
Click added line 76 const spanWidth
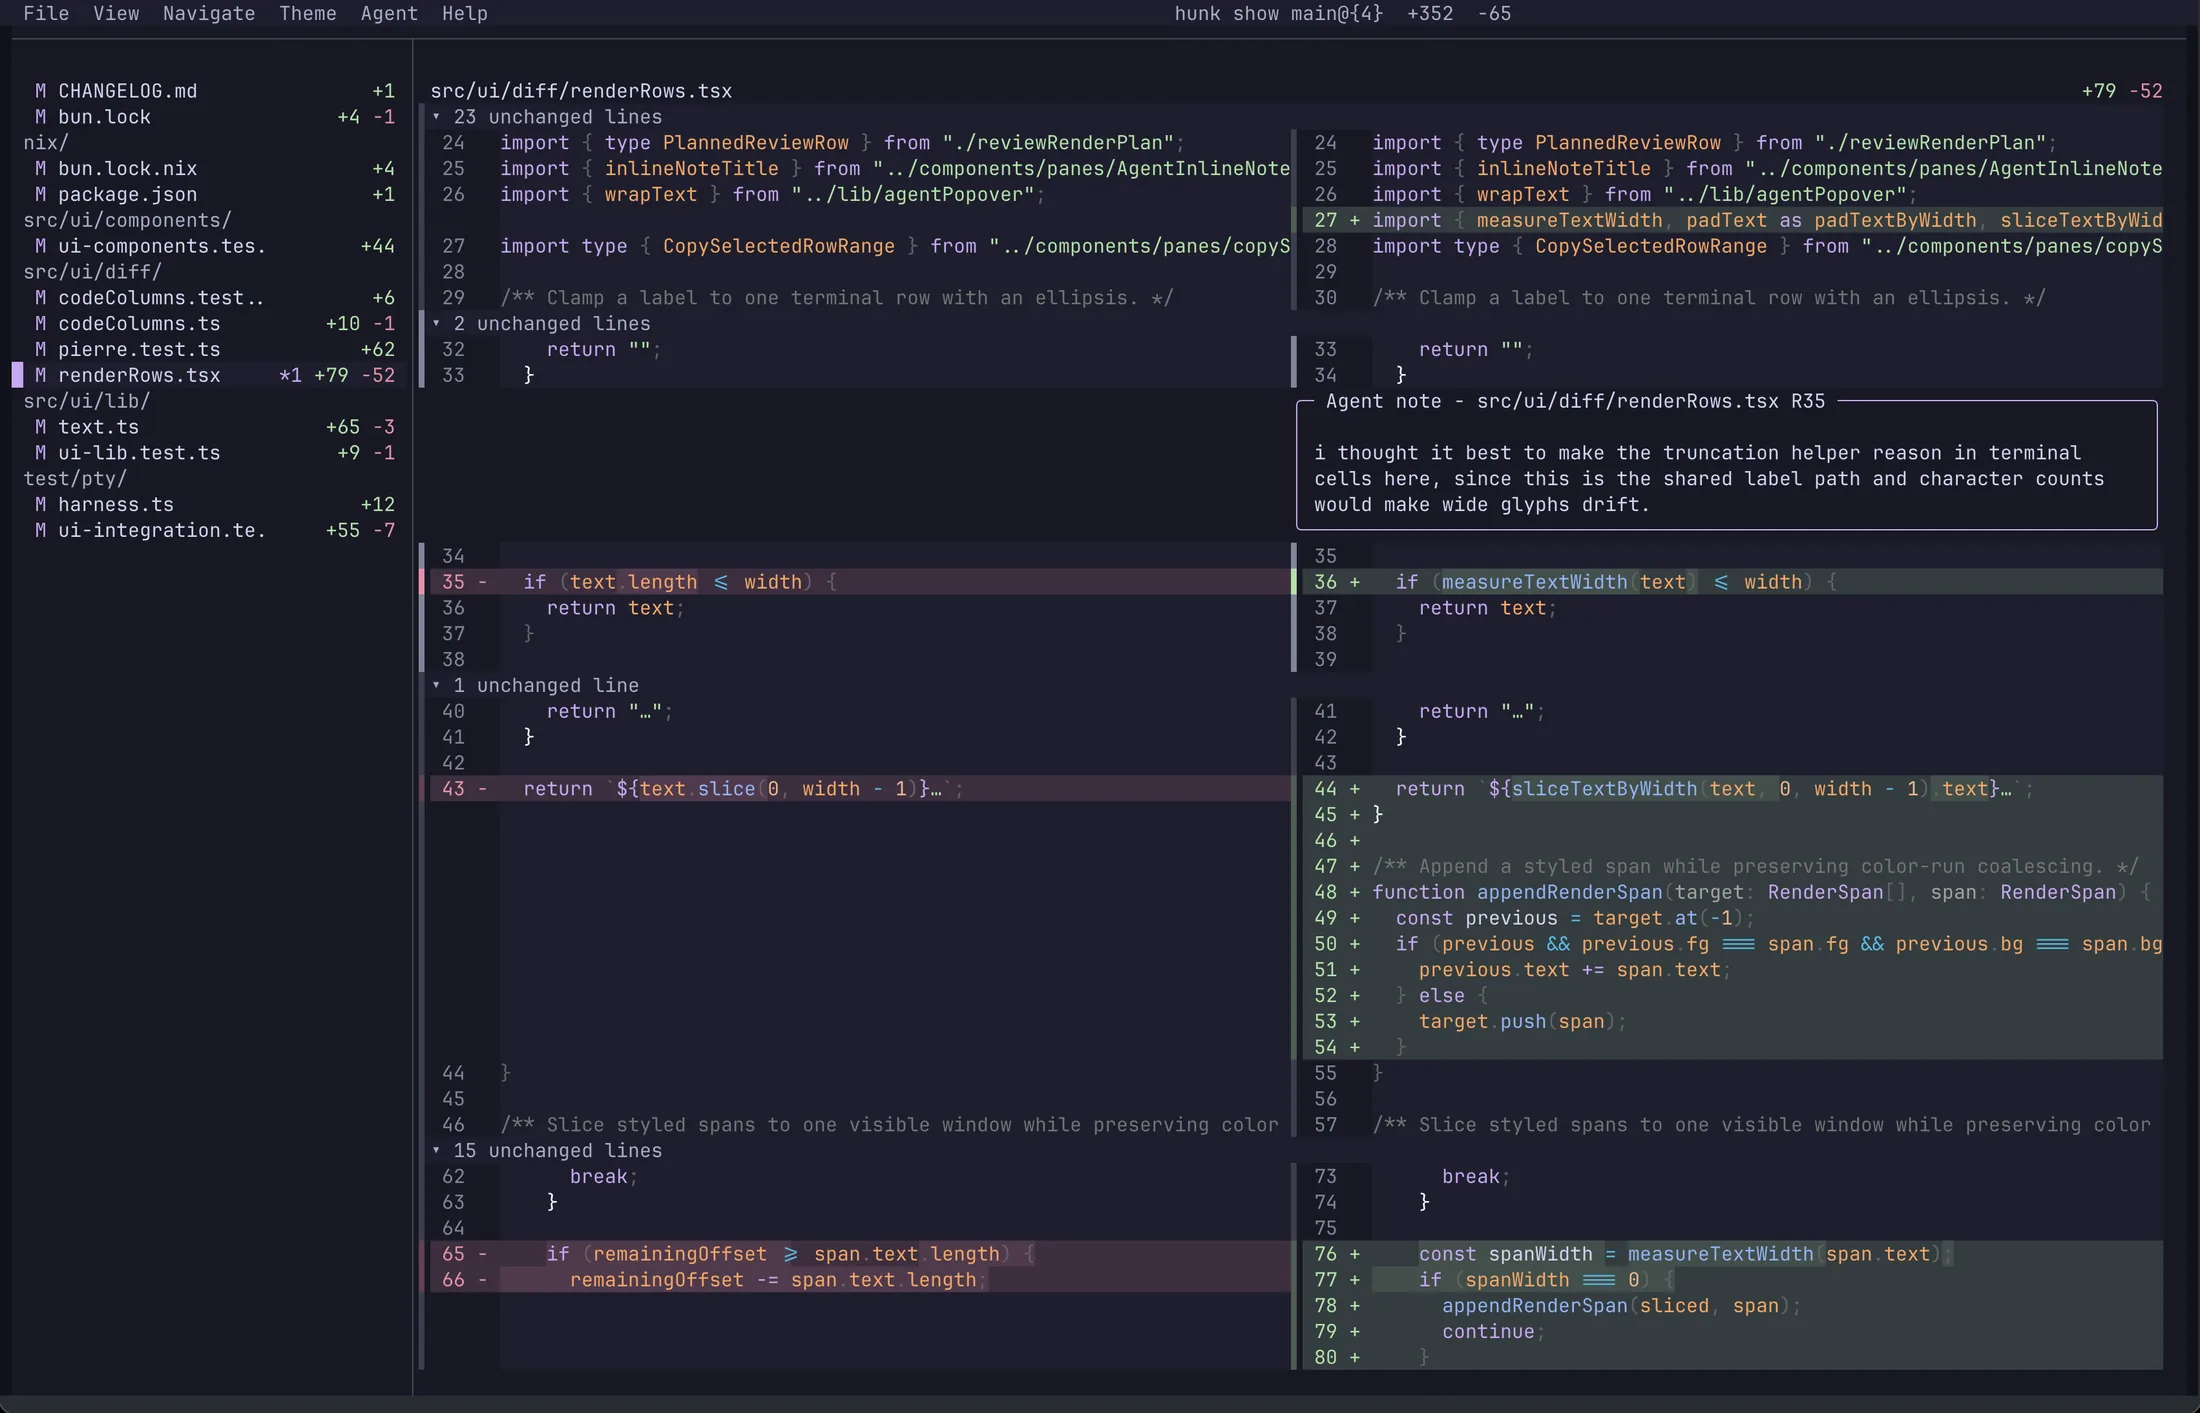[1732, 1254]
